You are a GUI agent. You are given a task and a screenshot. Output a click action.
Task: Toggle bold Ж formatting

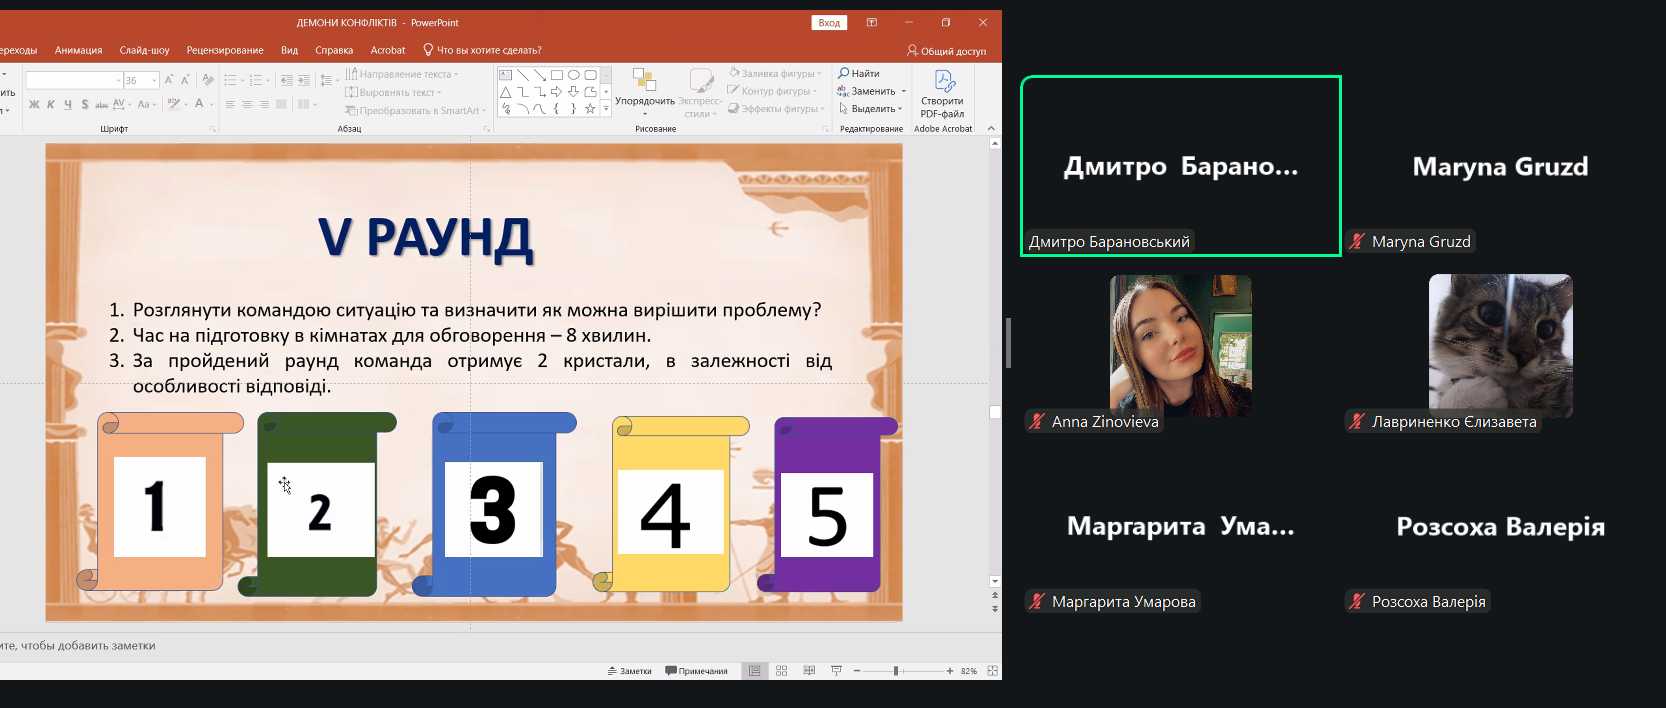tap(34, 104)
